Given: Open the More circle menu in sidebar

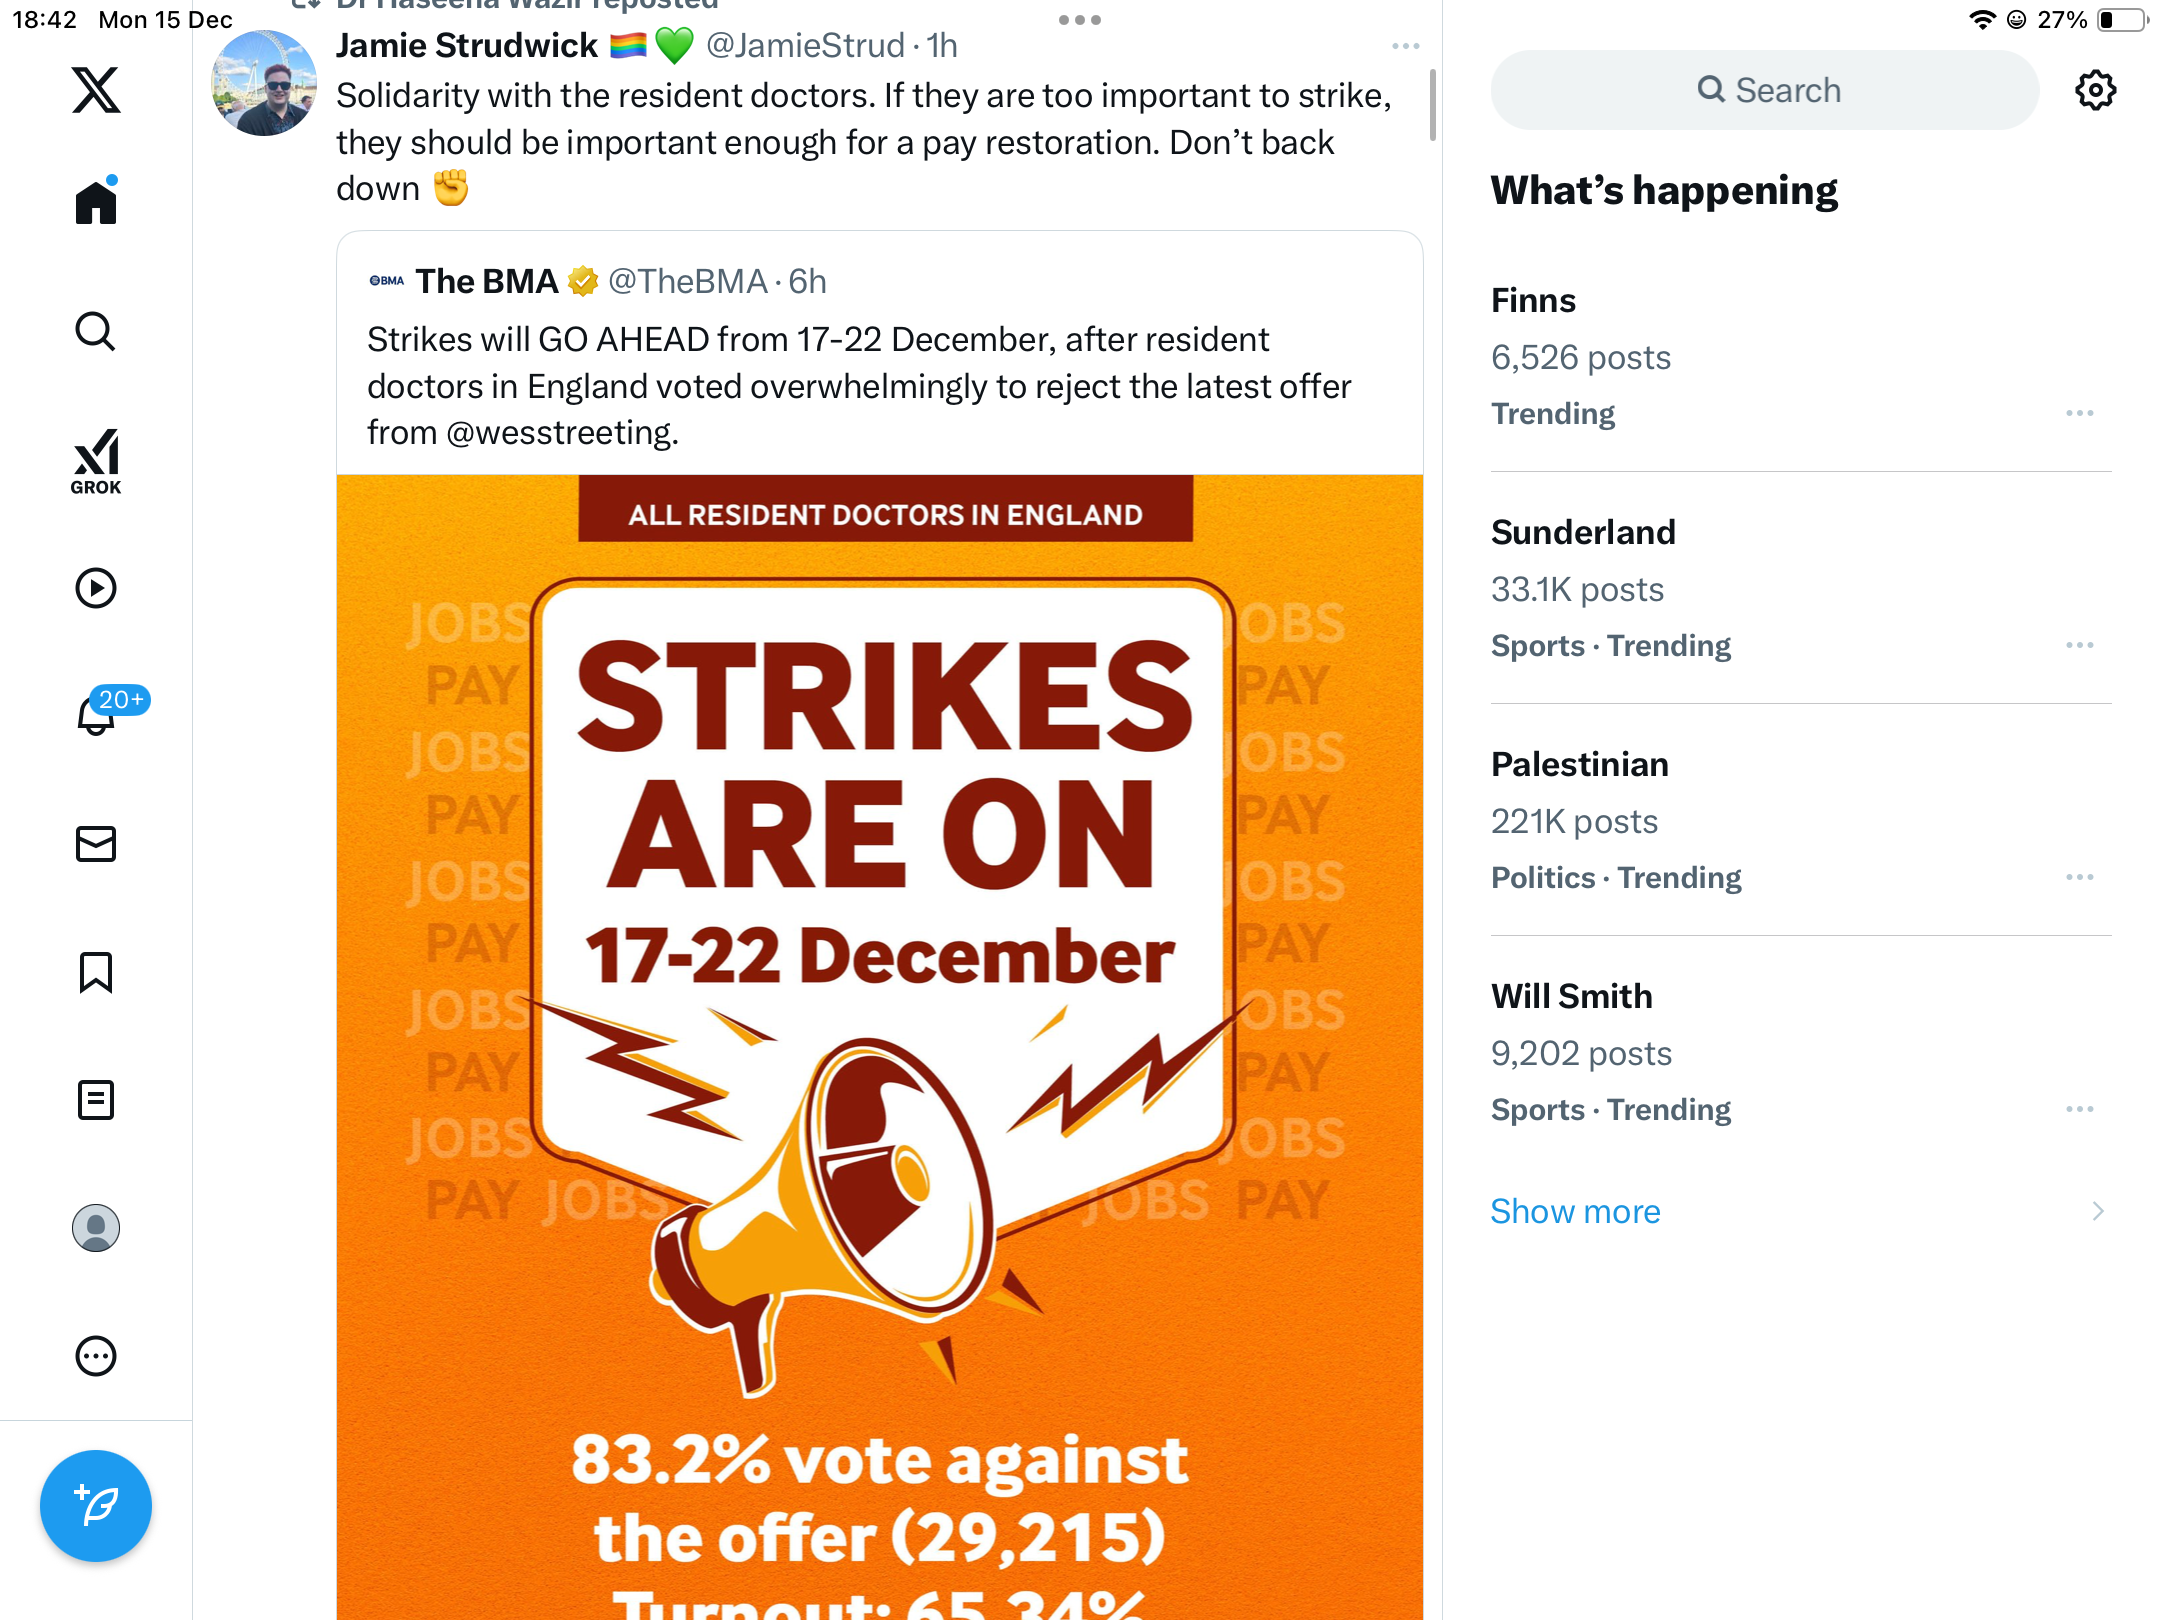Looking at the screenshot, I should point(96,1356).
